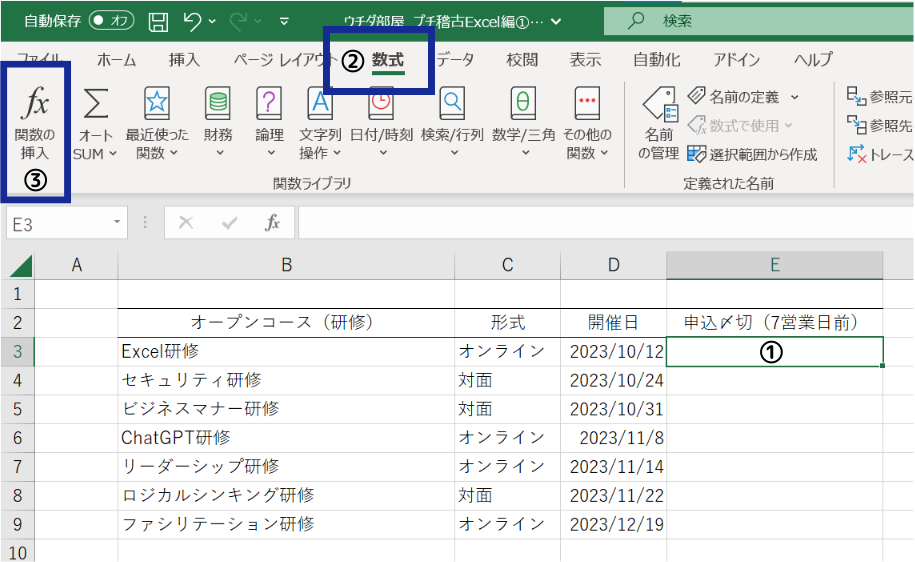
Task: Open 最近使った関数 star icon
Action: (157, 104)
